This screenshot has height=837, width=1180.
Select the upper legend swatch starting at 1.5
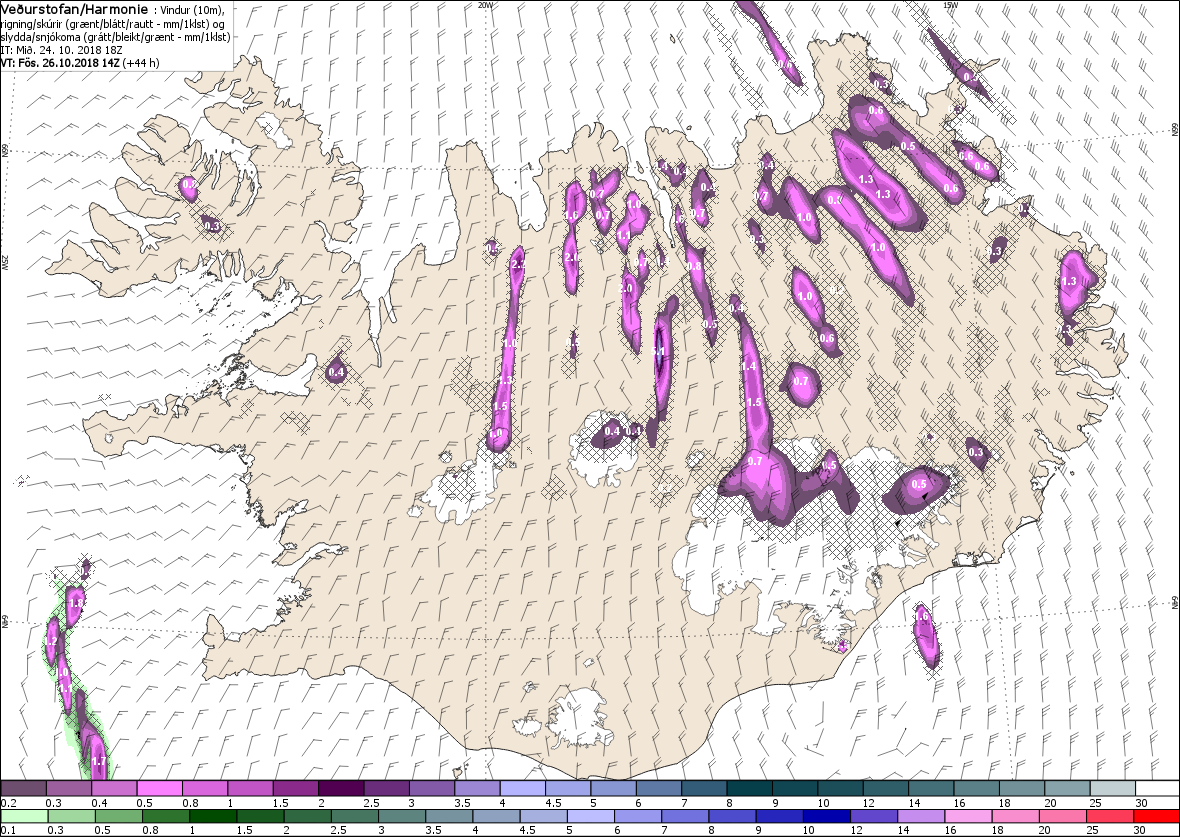296,788
